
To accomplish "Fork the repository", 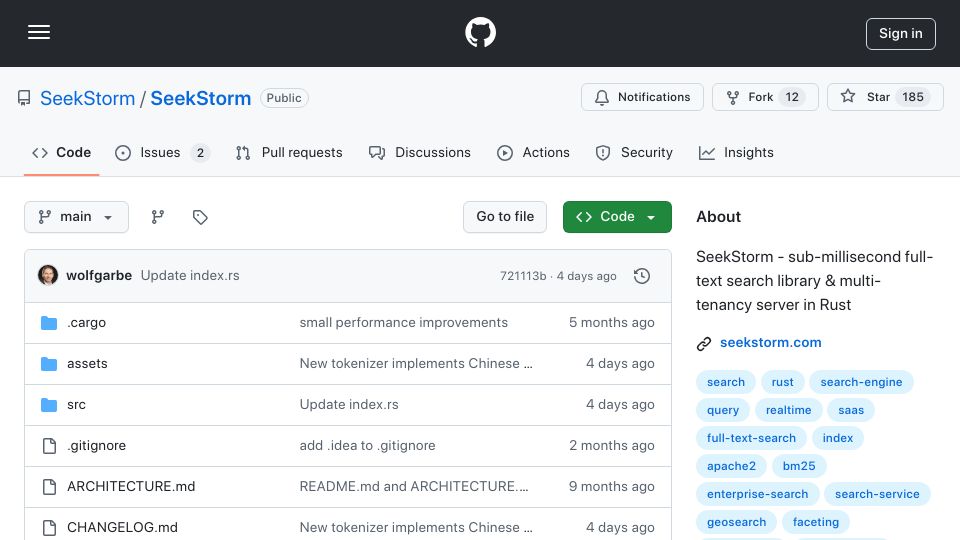I will click(x=765, y=97).
